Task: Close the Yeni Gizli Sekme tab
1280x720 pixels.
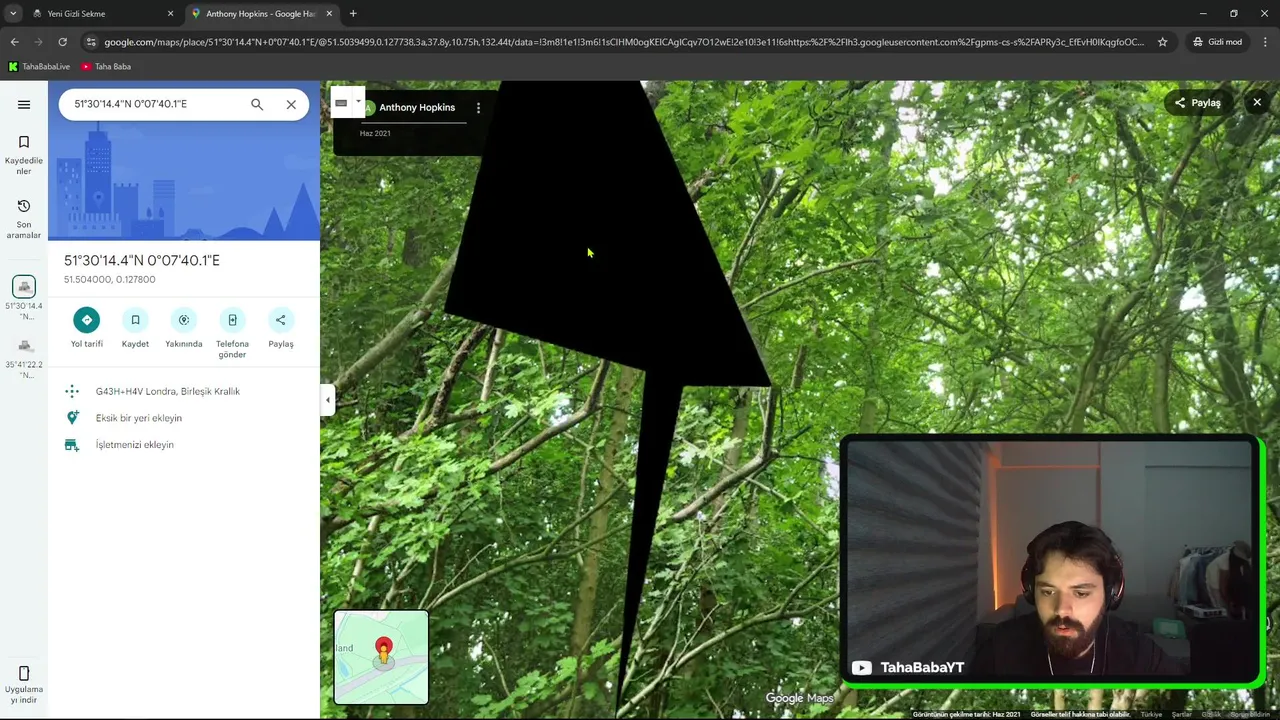Action: point(170,14)
